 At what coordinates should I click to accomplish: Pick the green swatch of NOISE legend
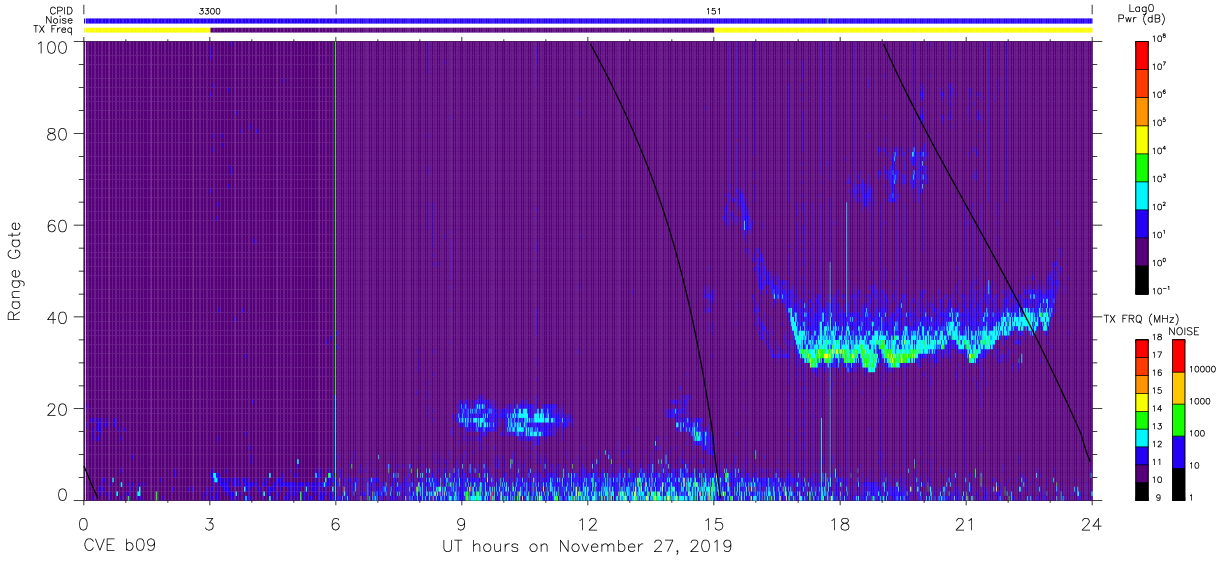(x=1179, y=419)
